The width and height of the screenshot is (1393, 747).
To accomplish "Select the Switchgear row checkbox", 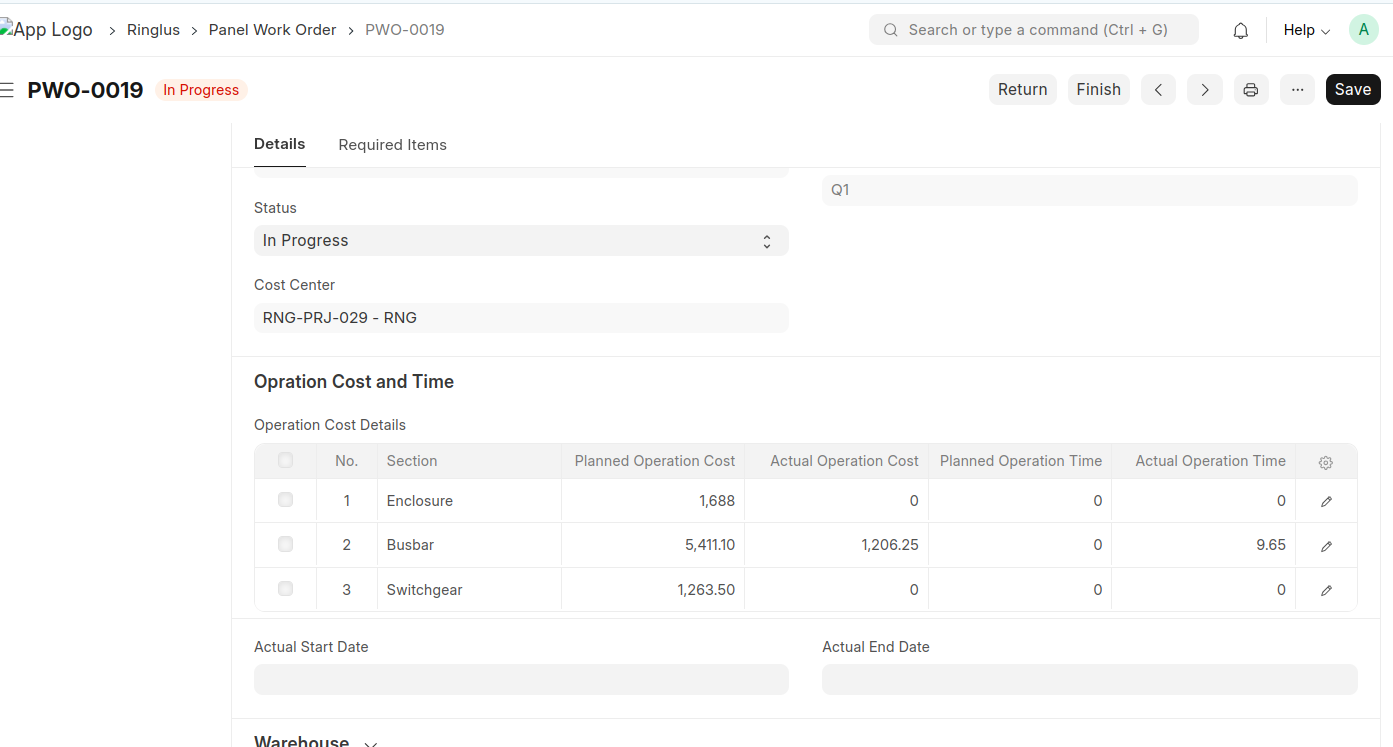I will (x=285, y=589).
